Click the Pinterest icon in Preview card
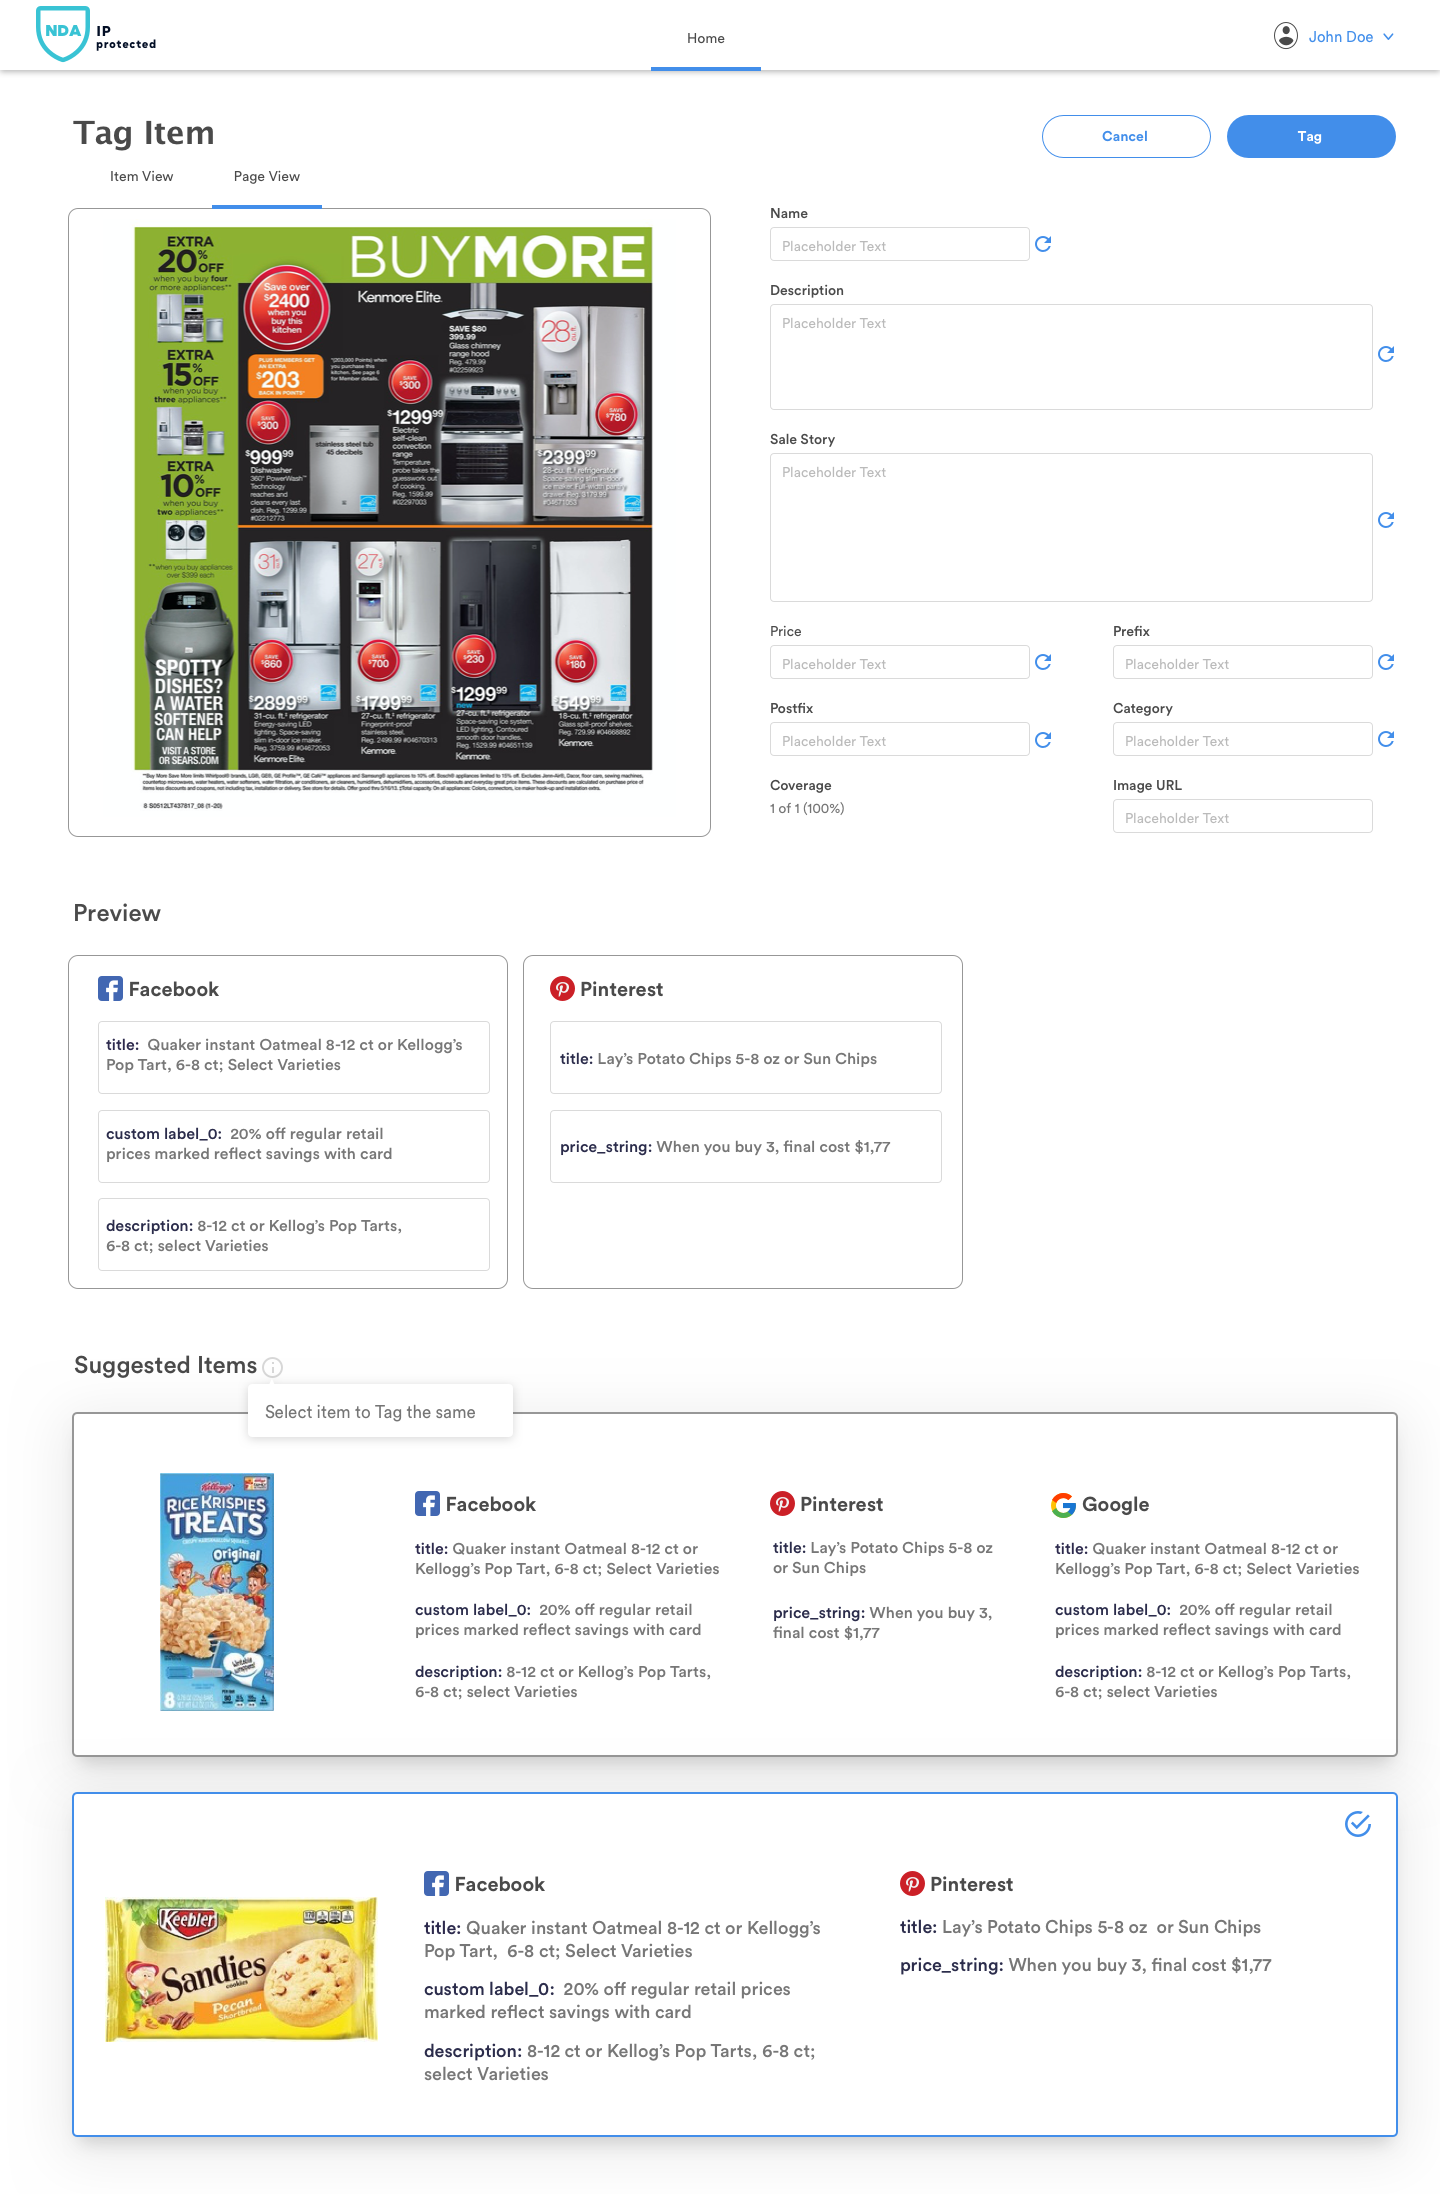Viewport: 1440px width, 2194px height. (x=562, y=989)
